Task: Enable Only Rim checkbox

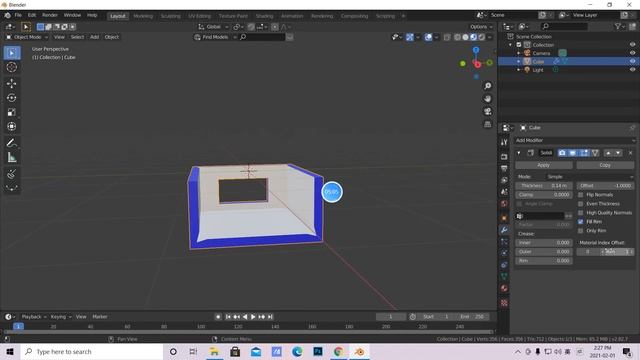Action: tap(580, 231)
